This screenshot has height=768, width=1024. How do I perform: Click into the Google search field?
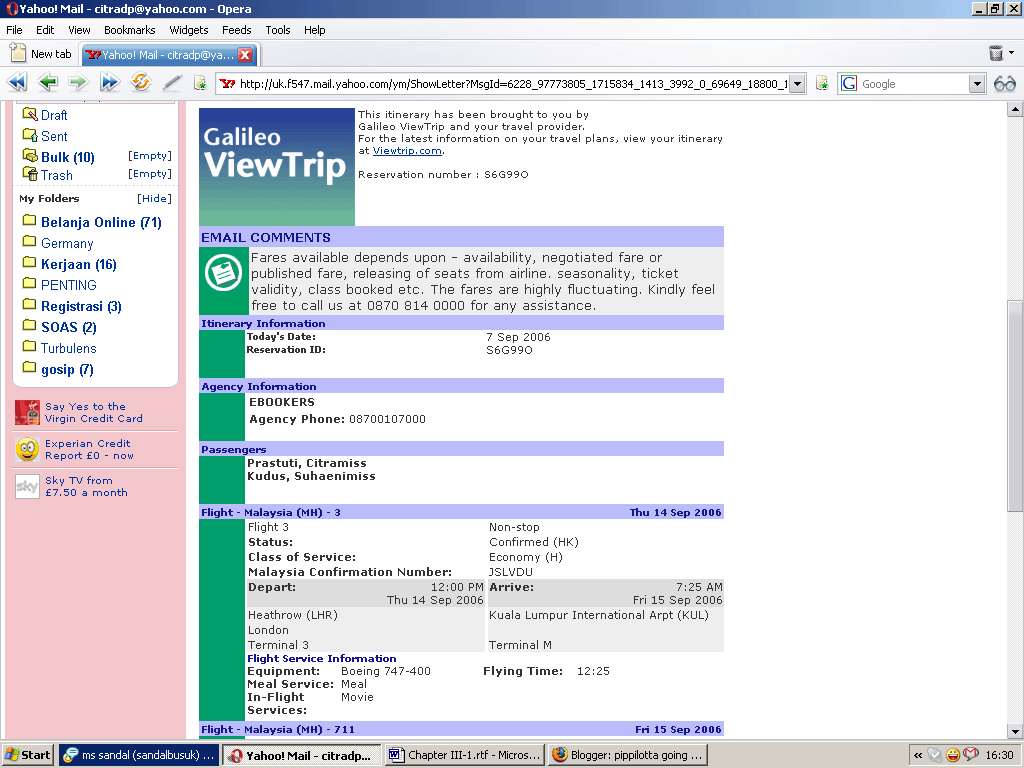tap(913, 84)
